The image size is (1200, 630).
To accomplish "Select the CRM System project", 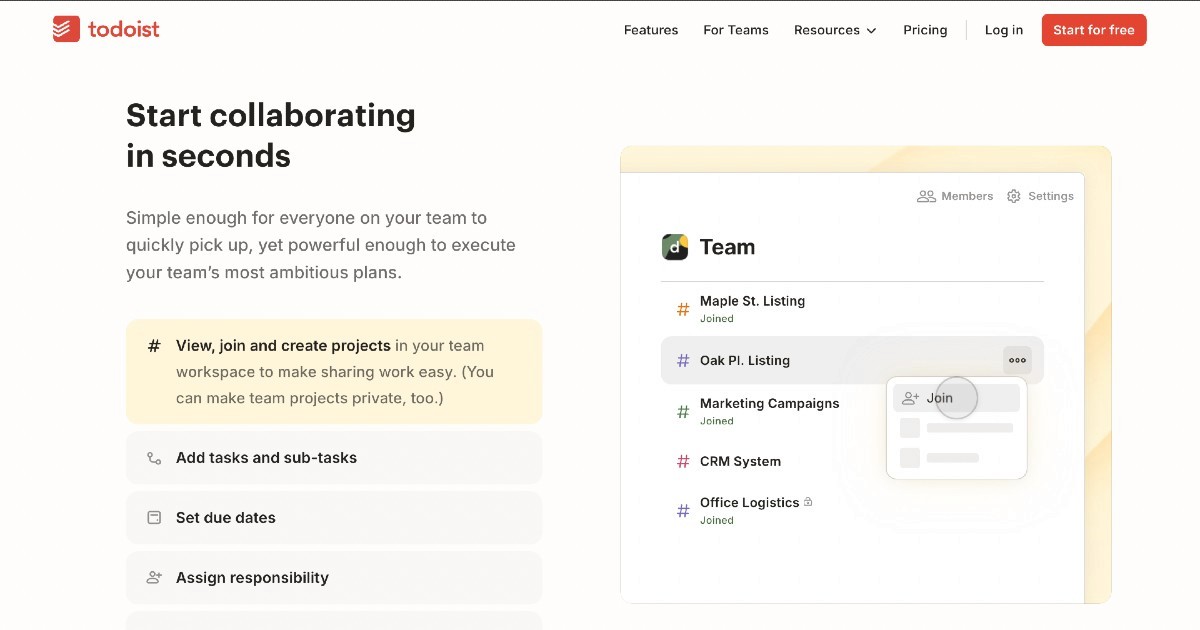I will pyautogui.click(x=740, y=461).
